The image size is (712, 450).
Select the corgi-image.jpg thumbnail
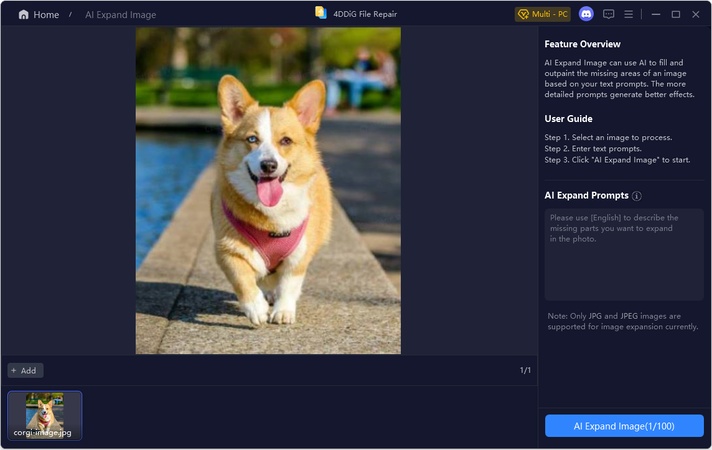45,415
